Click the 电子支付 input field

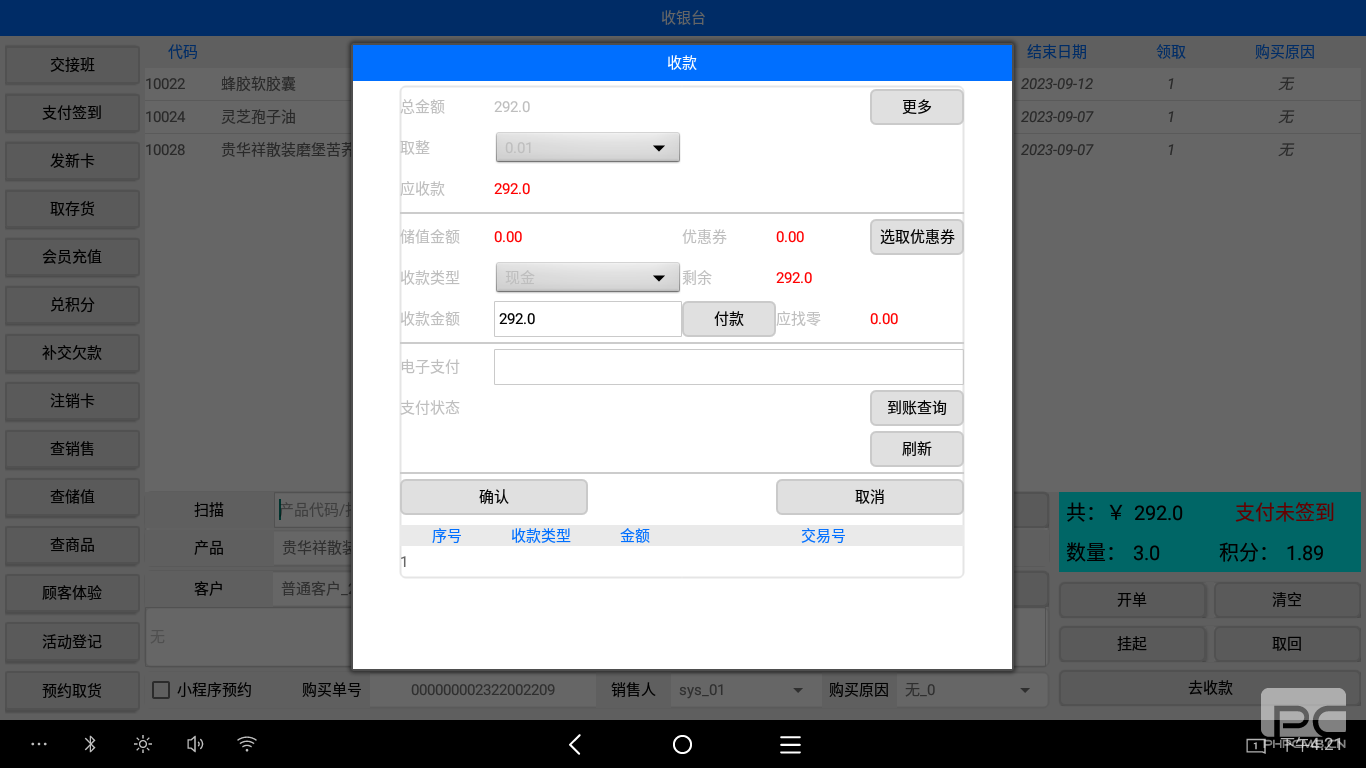click(728, 367)
